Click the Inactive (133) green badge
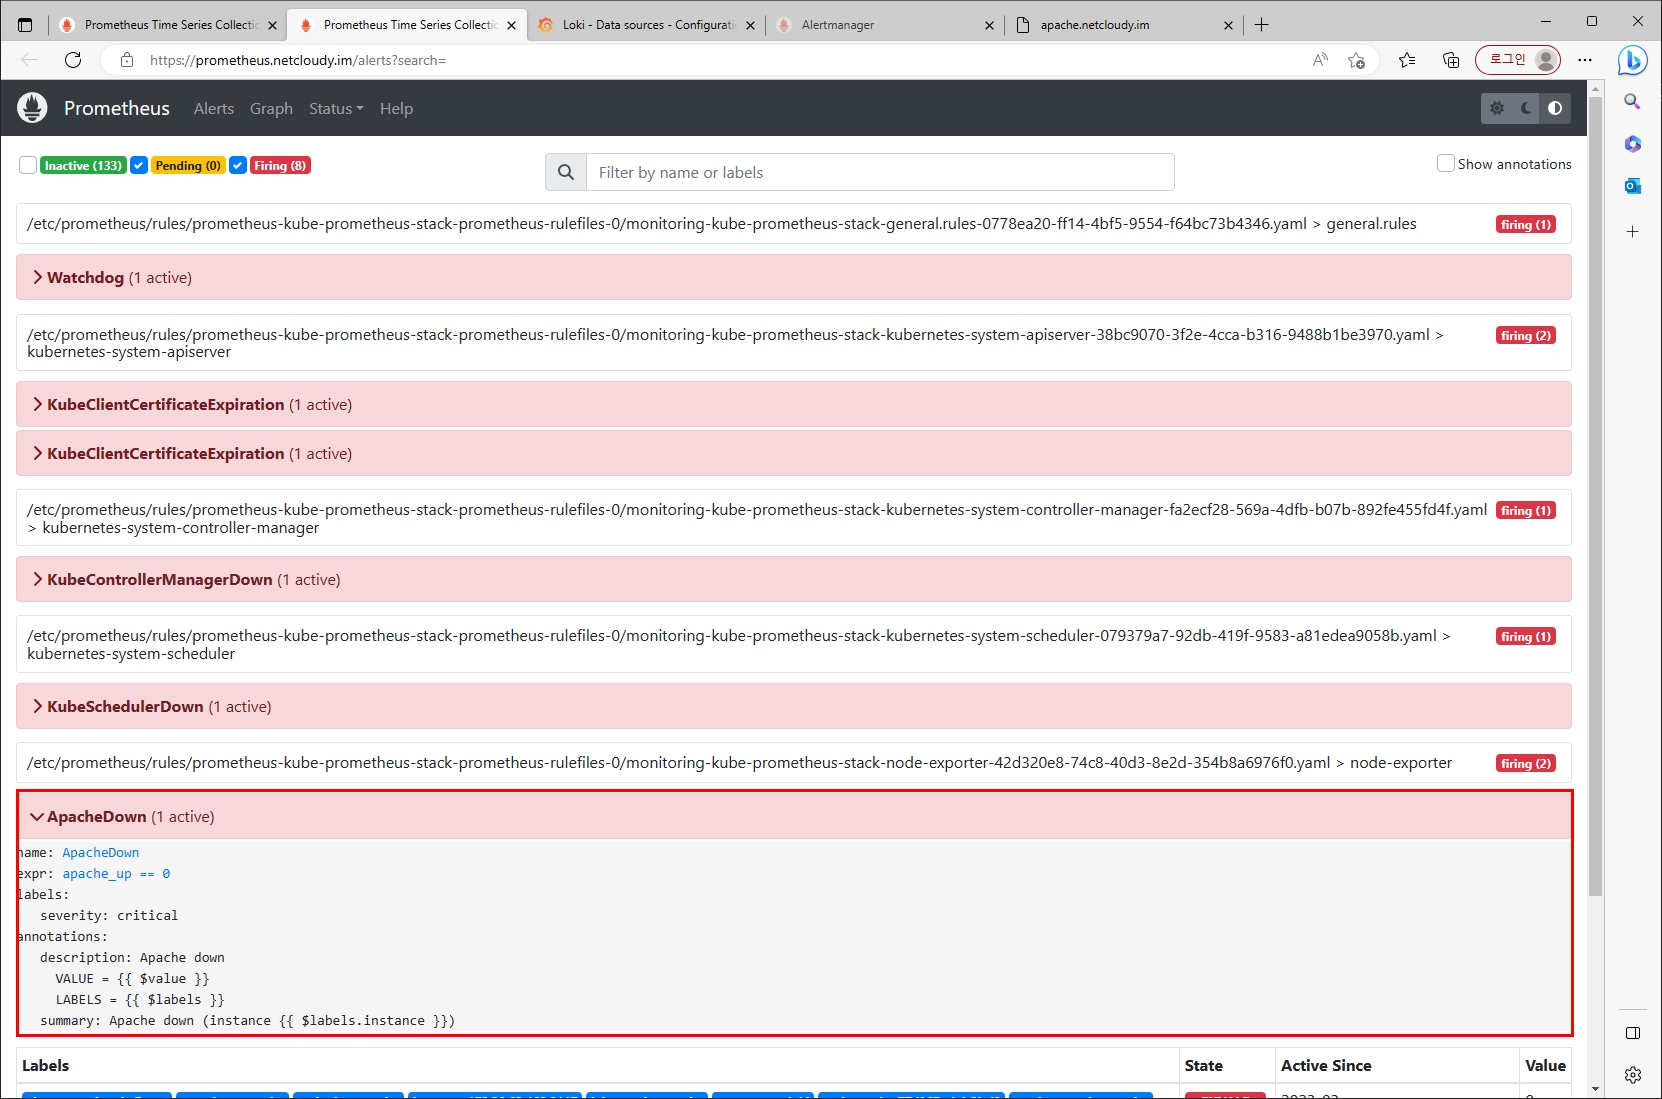The width and height of the screenshot is (1662, 1099). pyautogui.click(x=83, y=165)
